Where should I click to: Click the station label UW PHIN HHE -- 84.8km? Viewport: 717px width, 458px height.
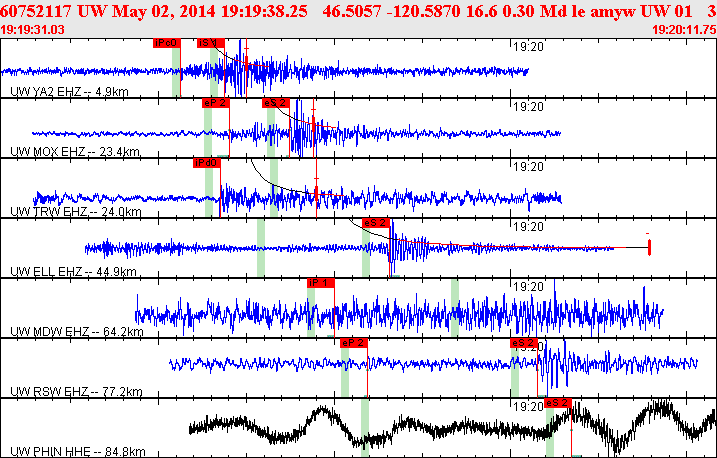(x=78, y=452)
